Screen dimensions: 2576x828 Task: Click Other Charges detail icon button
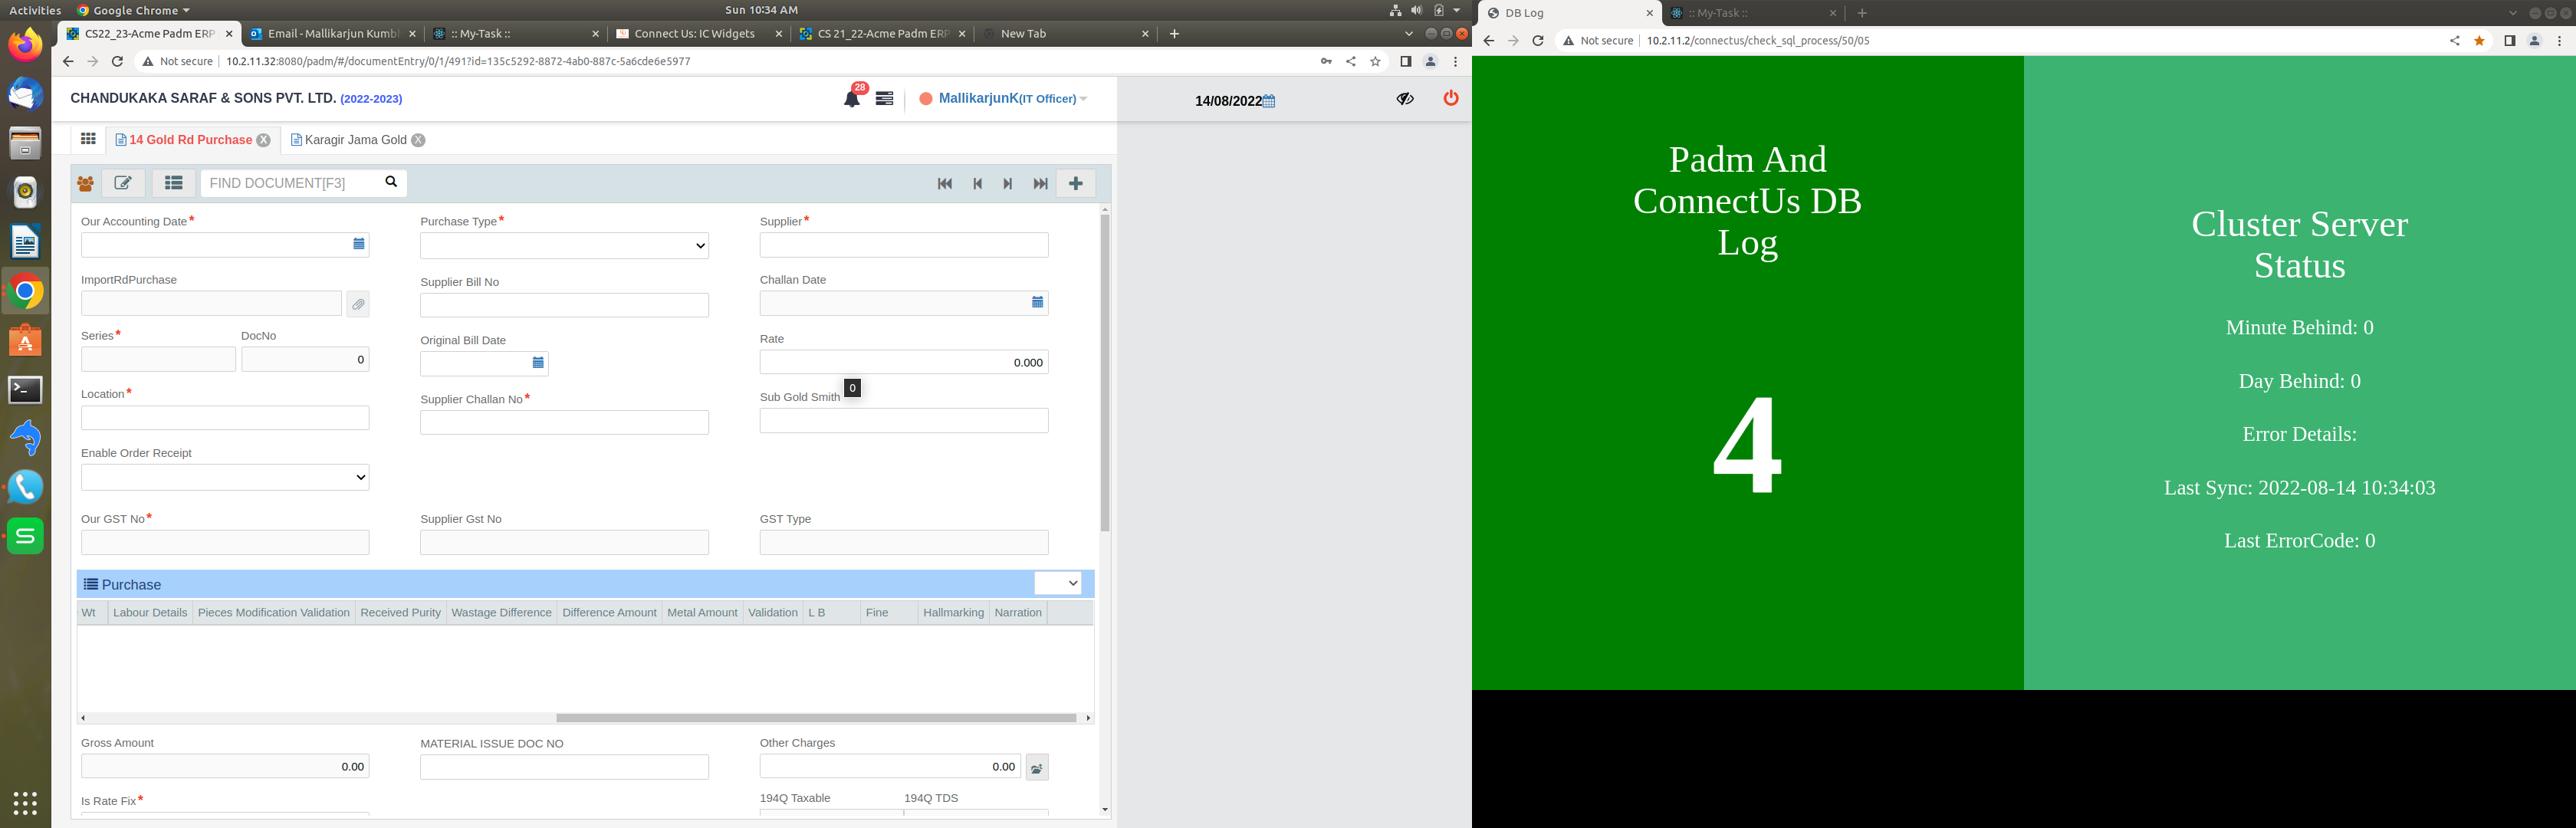pyautogui.click(x=1037, y=768)
